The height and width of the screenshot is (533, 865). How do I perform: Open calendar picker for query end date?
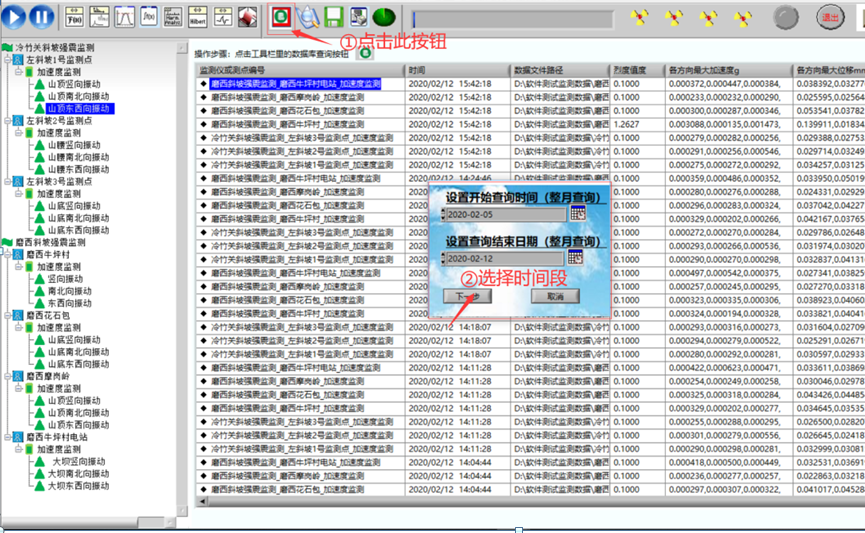[x=577, y=259]
